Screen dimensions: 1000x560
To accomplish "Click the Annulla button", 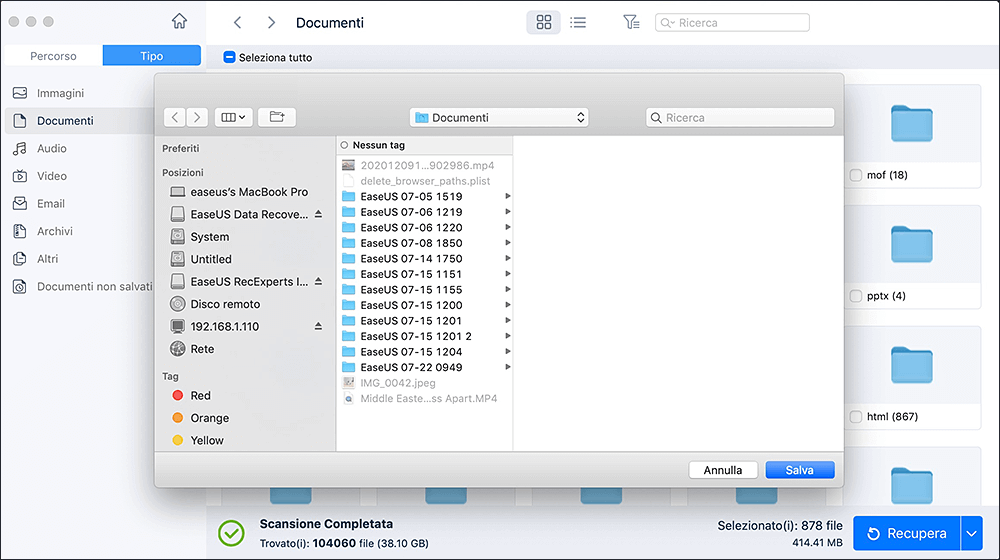I will click(x=723, y=470).
